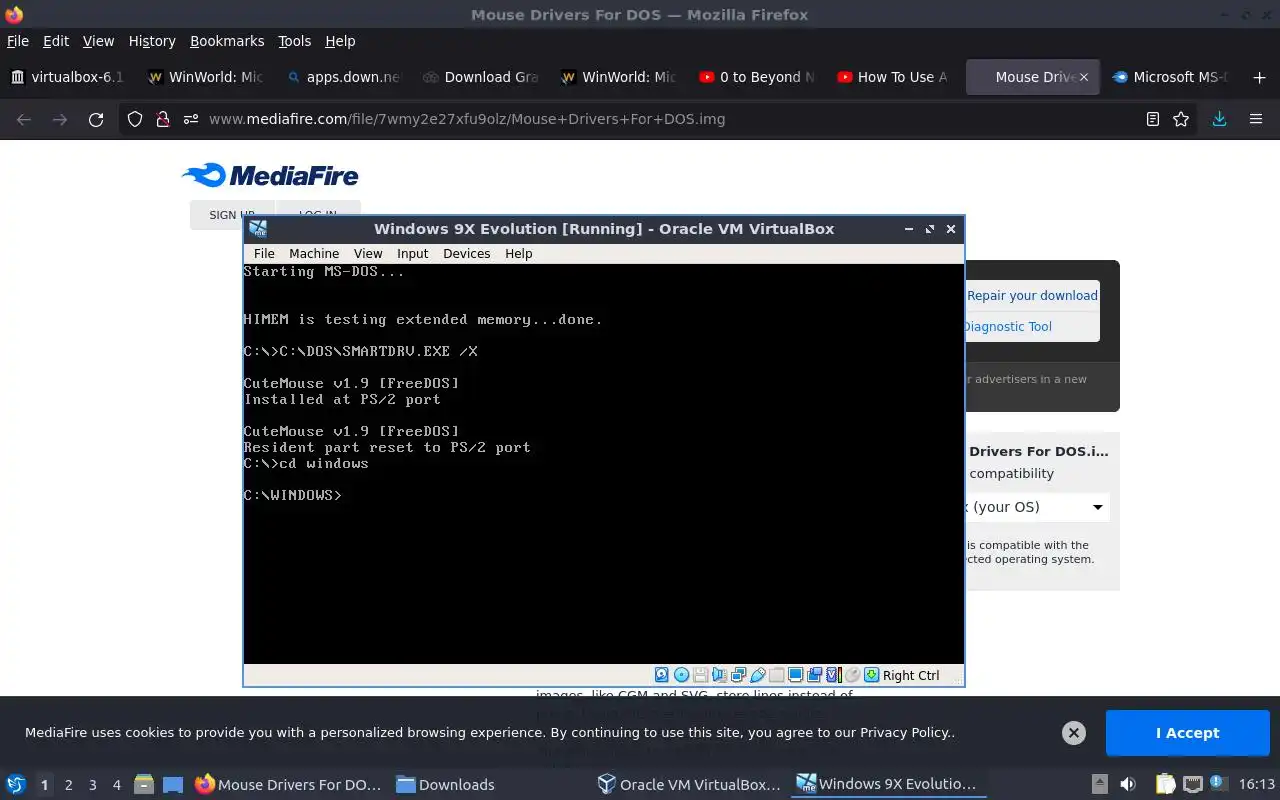
Task: Click the VT-x CPU execution indicator
Action: coord(834,675)
